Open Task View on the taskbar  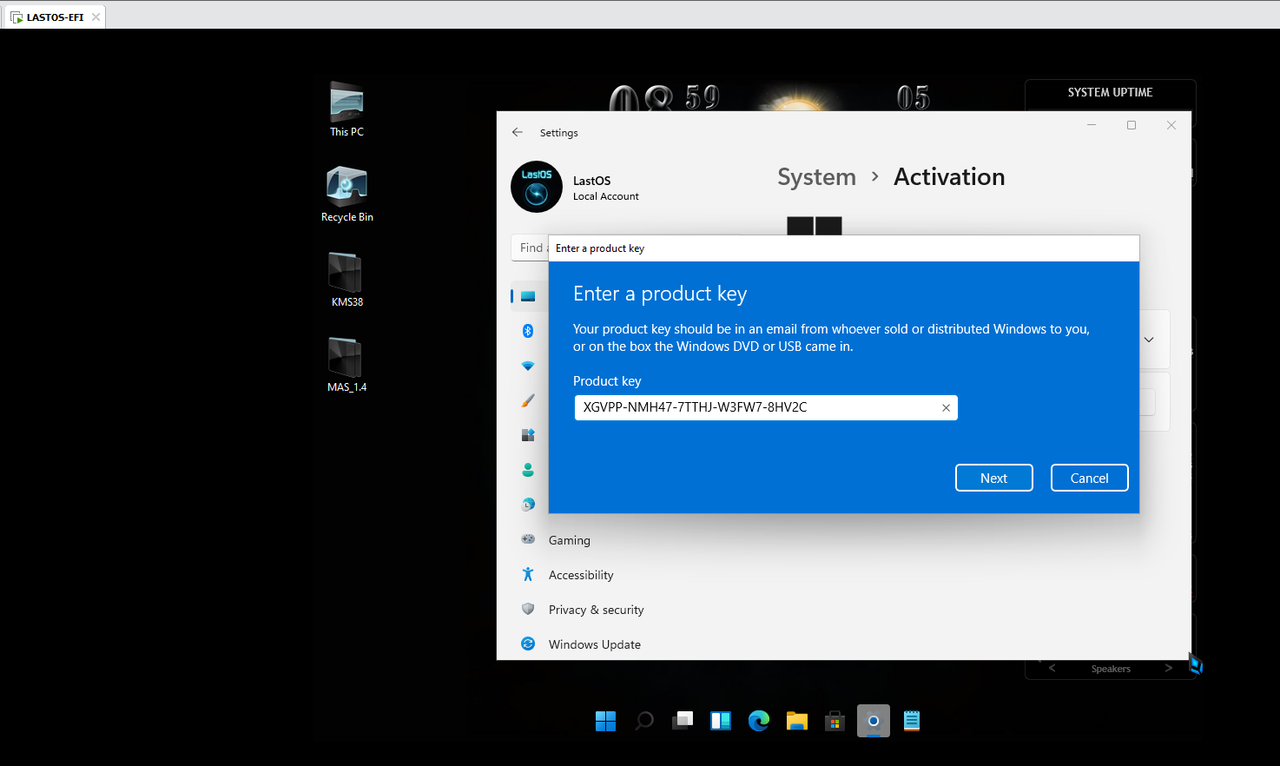[x=683, y=721]
